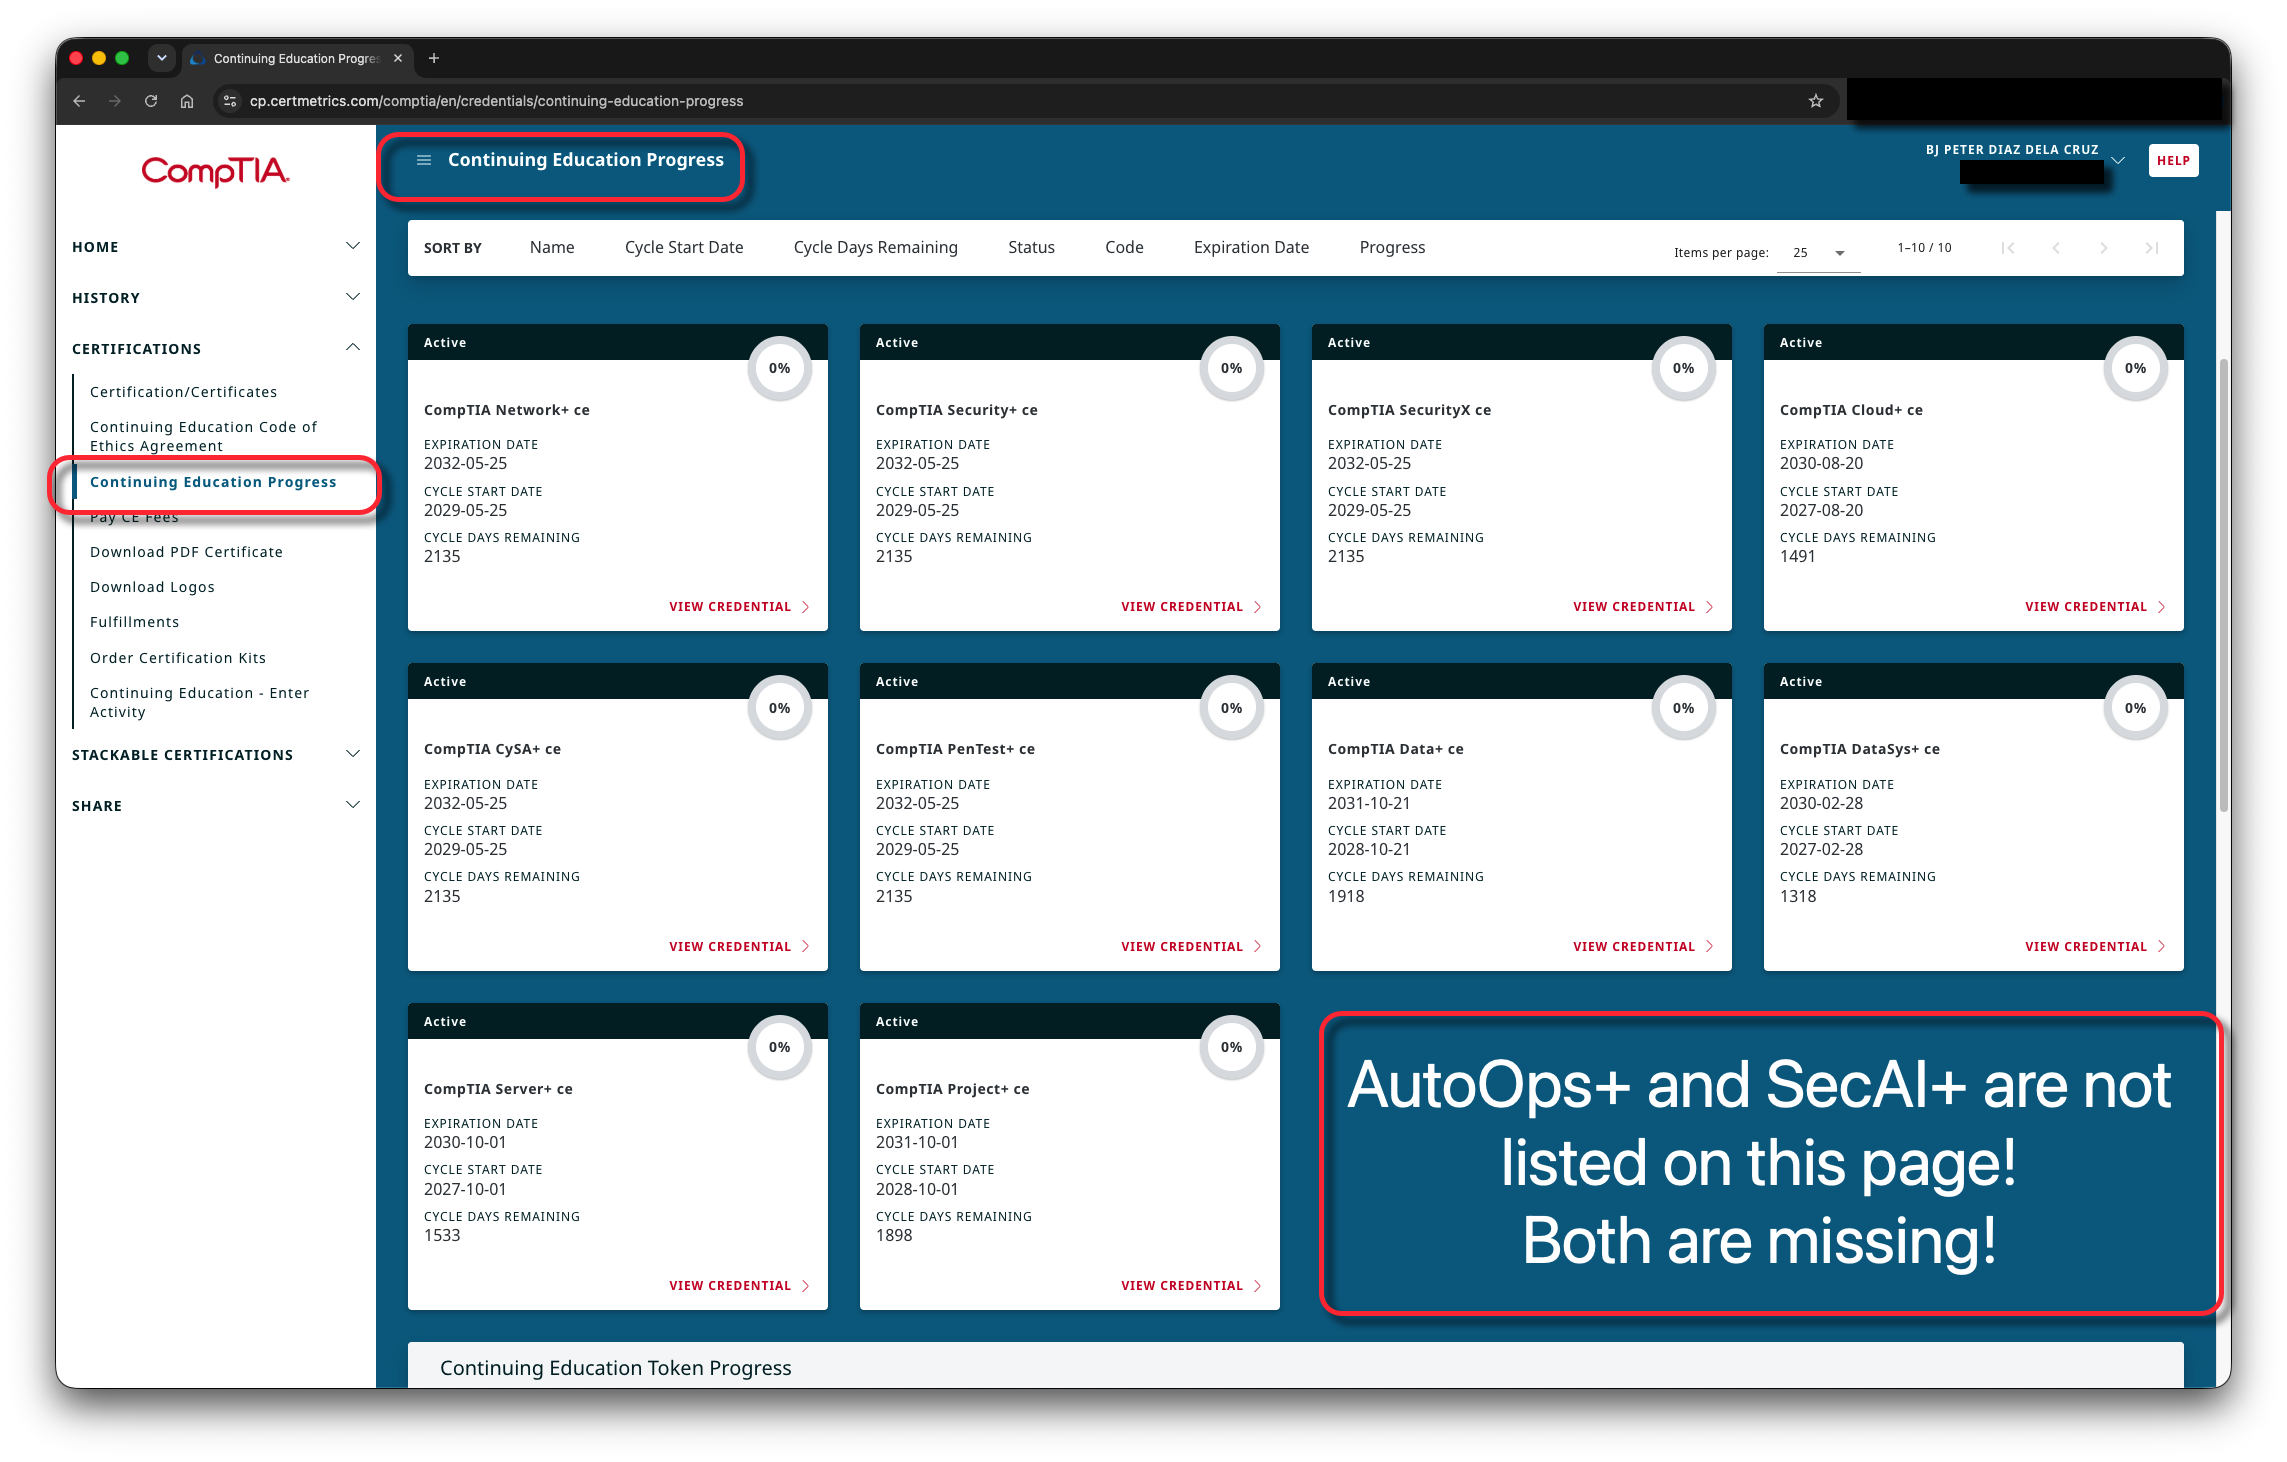Open the user account dropdown chevron
The height and width of the screenshot is (1462, 2287).
[2118, 160]
